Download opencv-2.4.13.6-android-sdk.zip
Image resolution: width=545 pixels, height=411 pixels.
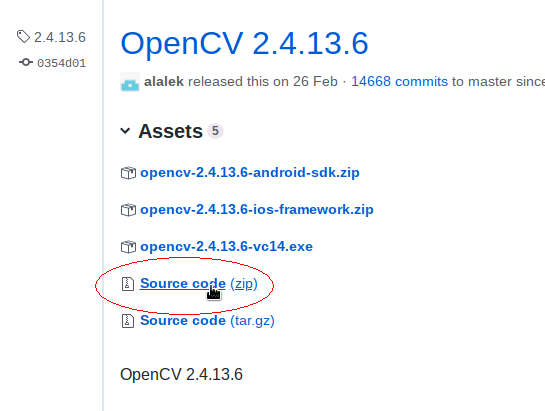[x=250, y=173]
